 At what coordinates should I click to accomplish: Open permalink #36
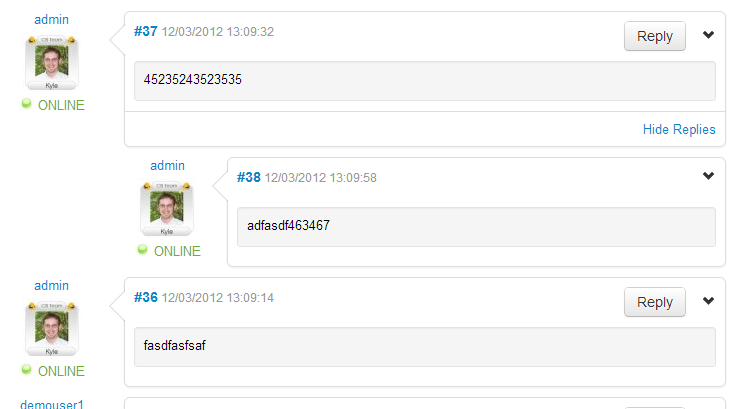[146, 297]
